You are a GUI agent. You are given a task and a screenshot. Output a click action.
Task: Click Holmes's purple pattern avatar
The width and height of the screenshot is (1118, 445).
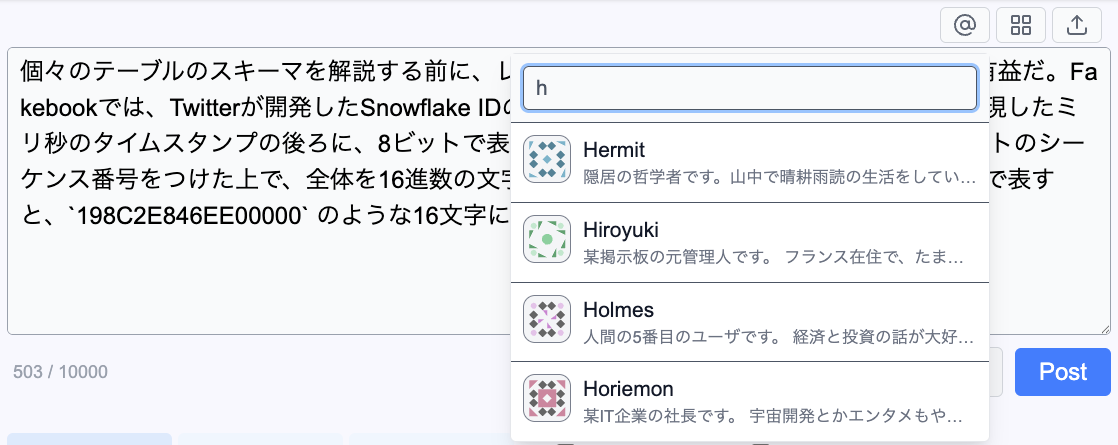[x=547, y=320]
